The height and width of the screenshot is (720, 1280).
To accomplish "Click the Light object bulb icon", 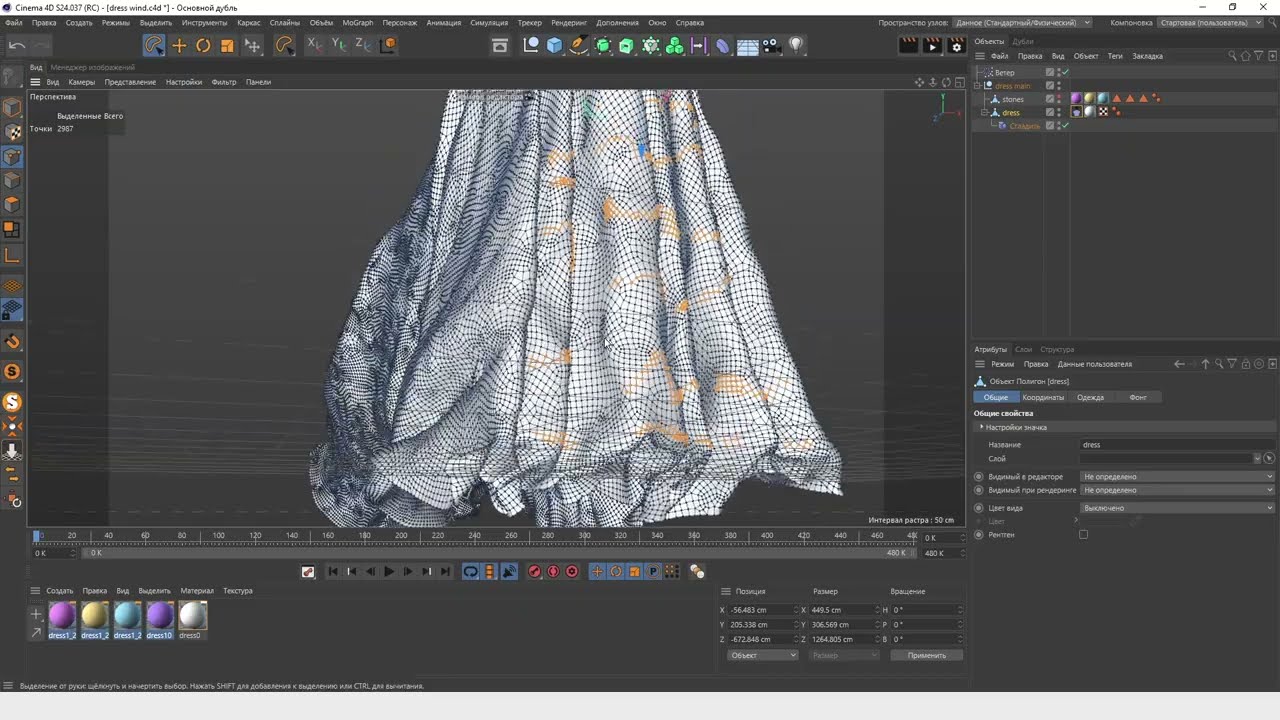I will click(796, 45).
